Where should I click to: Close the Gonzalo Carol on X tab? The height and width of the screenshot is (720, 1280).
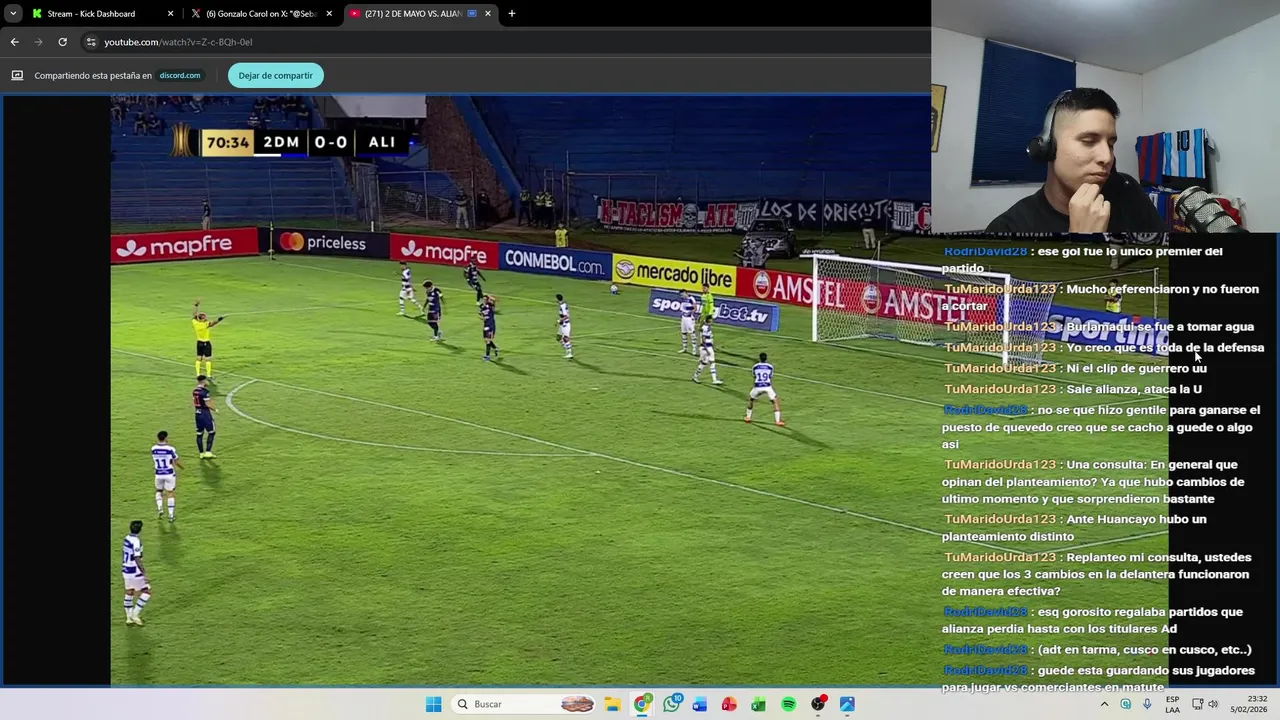pos(329,14)
